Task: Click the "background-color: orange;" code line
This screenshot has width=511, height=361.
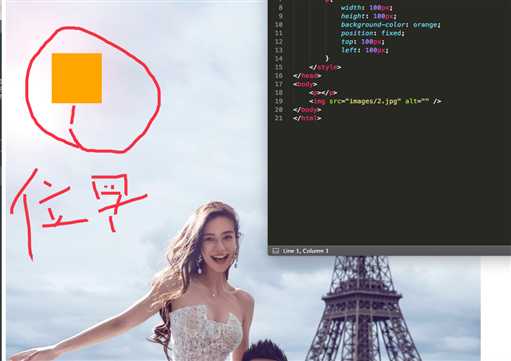Action: click(x=390, y=25)
